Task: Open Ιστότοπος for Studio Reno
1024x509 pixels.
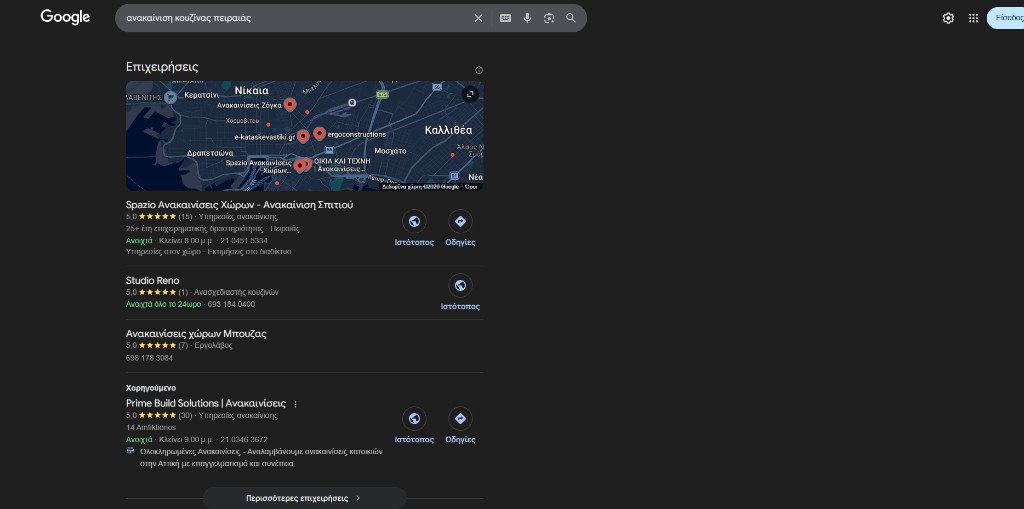Action: [x=460, y=293]
